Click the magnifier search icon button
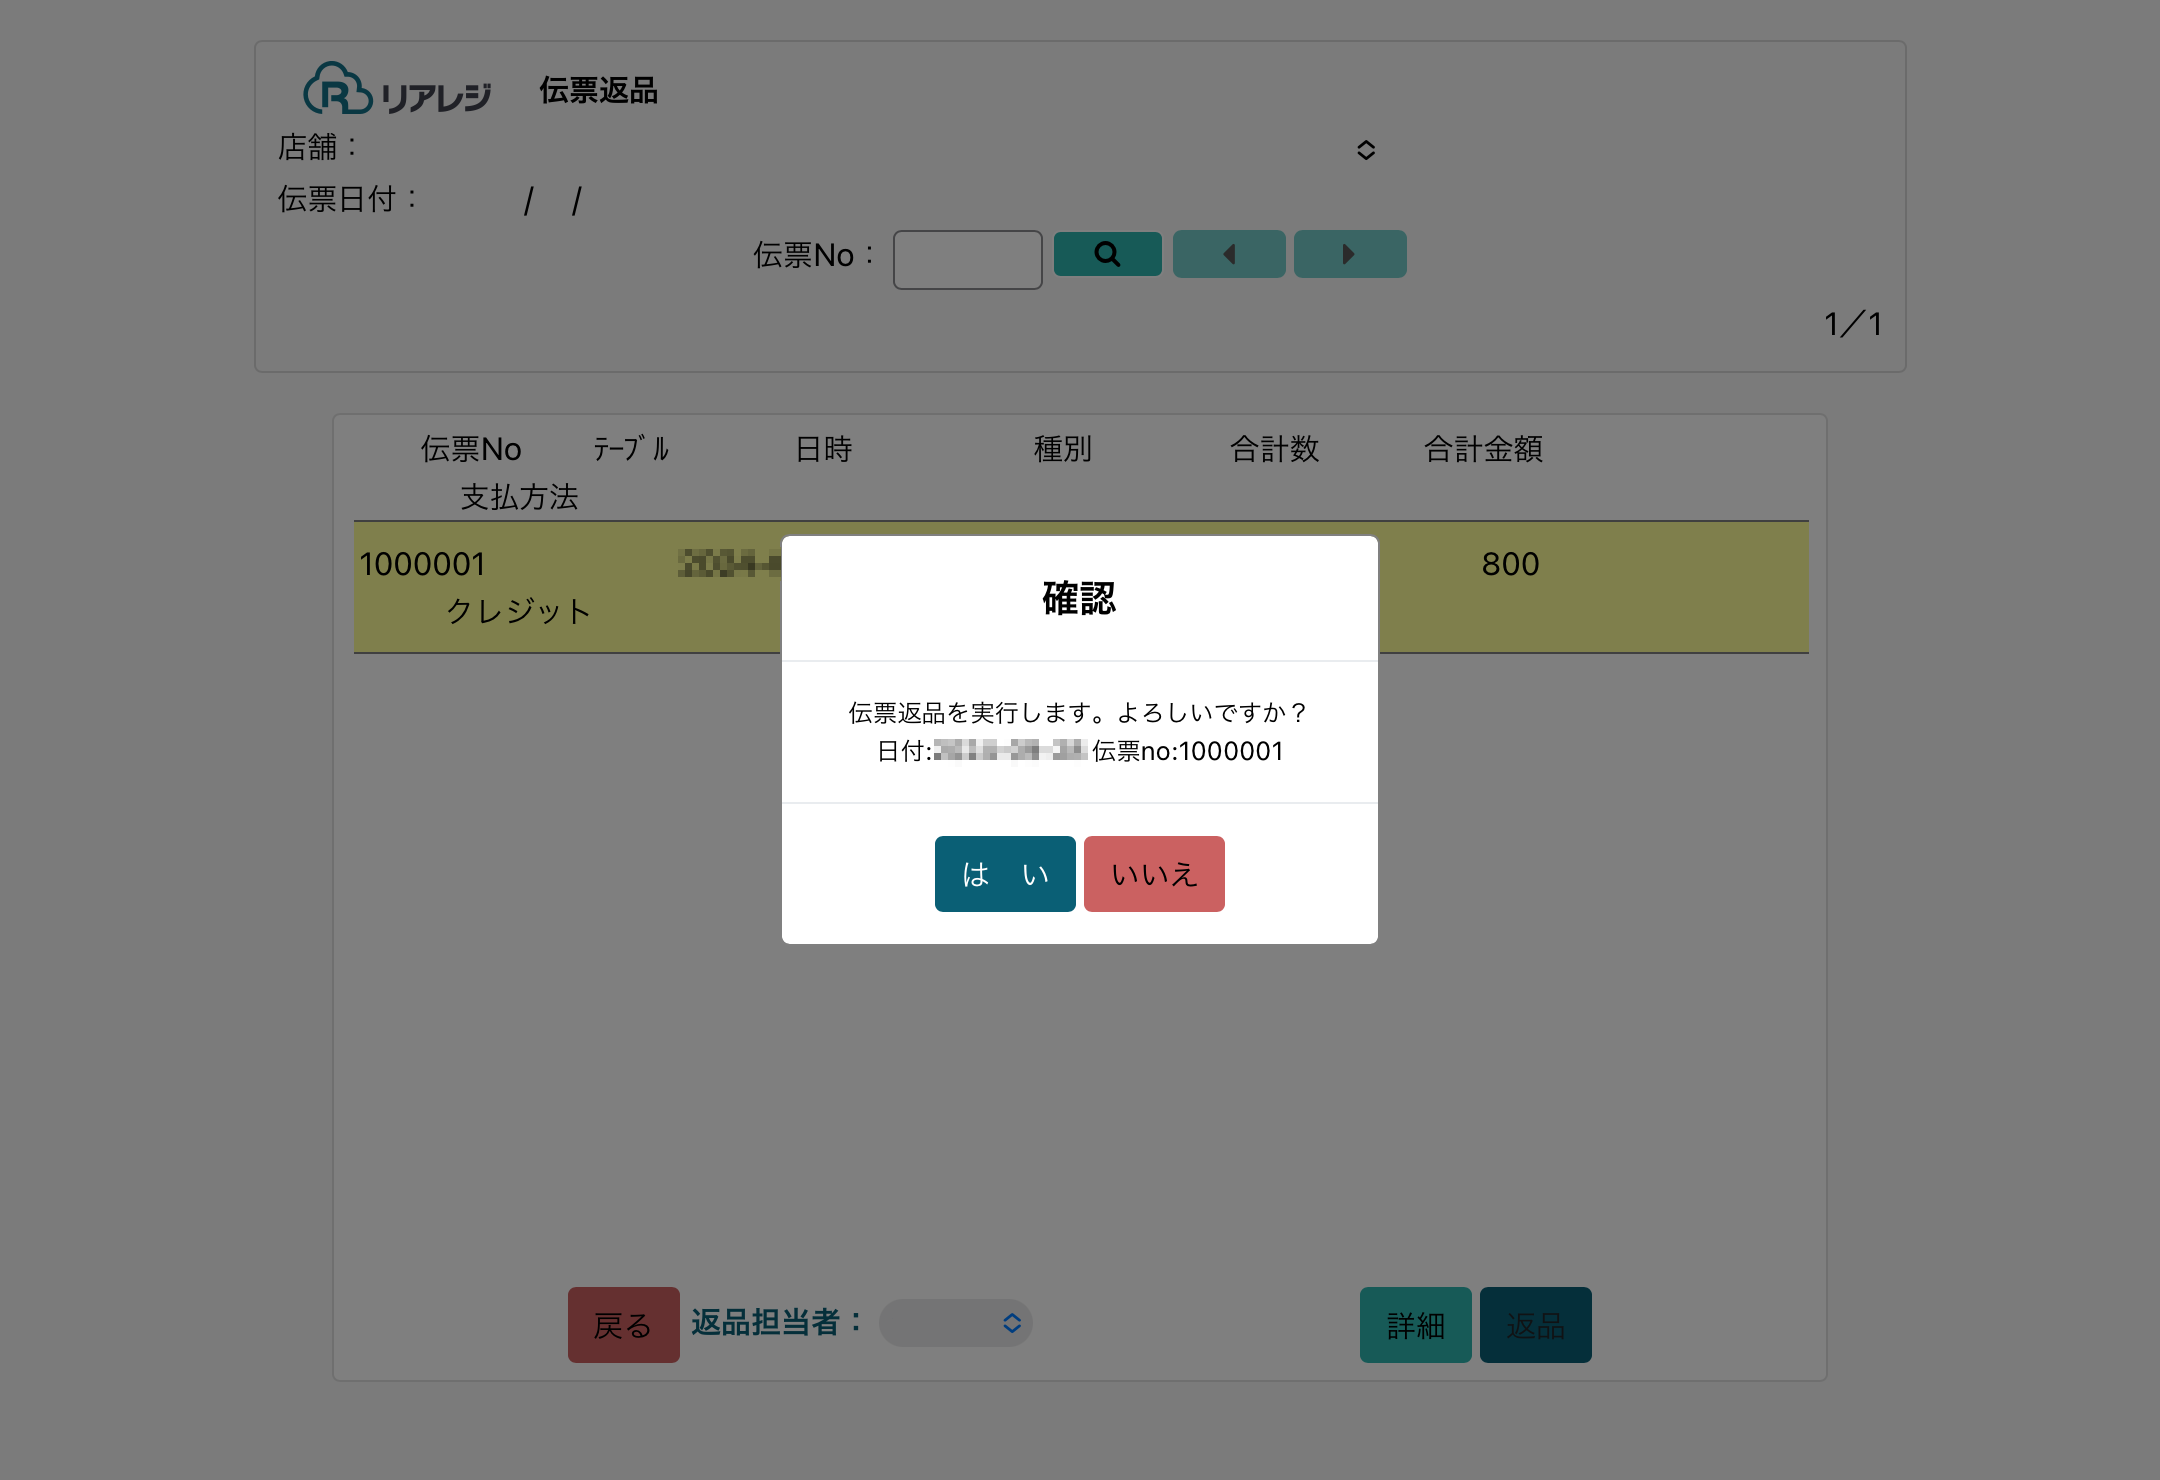 1107,254
